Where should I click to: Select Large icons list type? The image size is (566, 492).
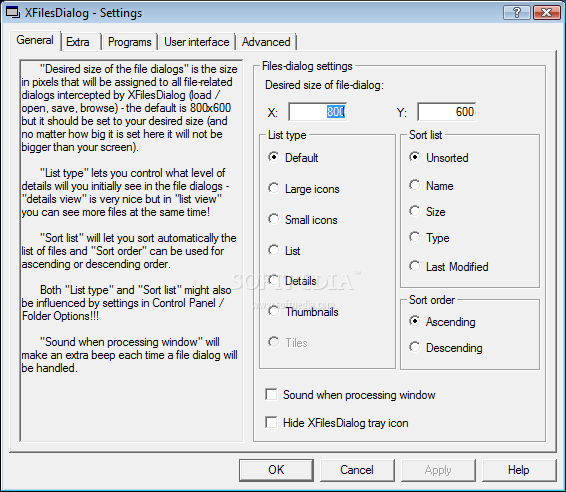[x=304, y=188]
